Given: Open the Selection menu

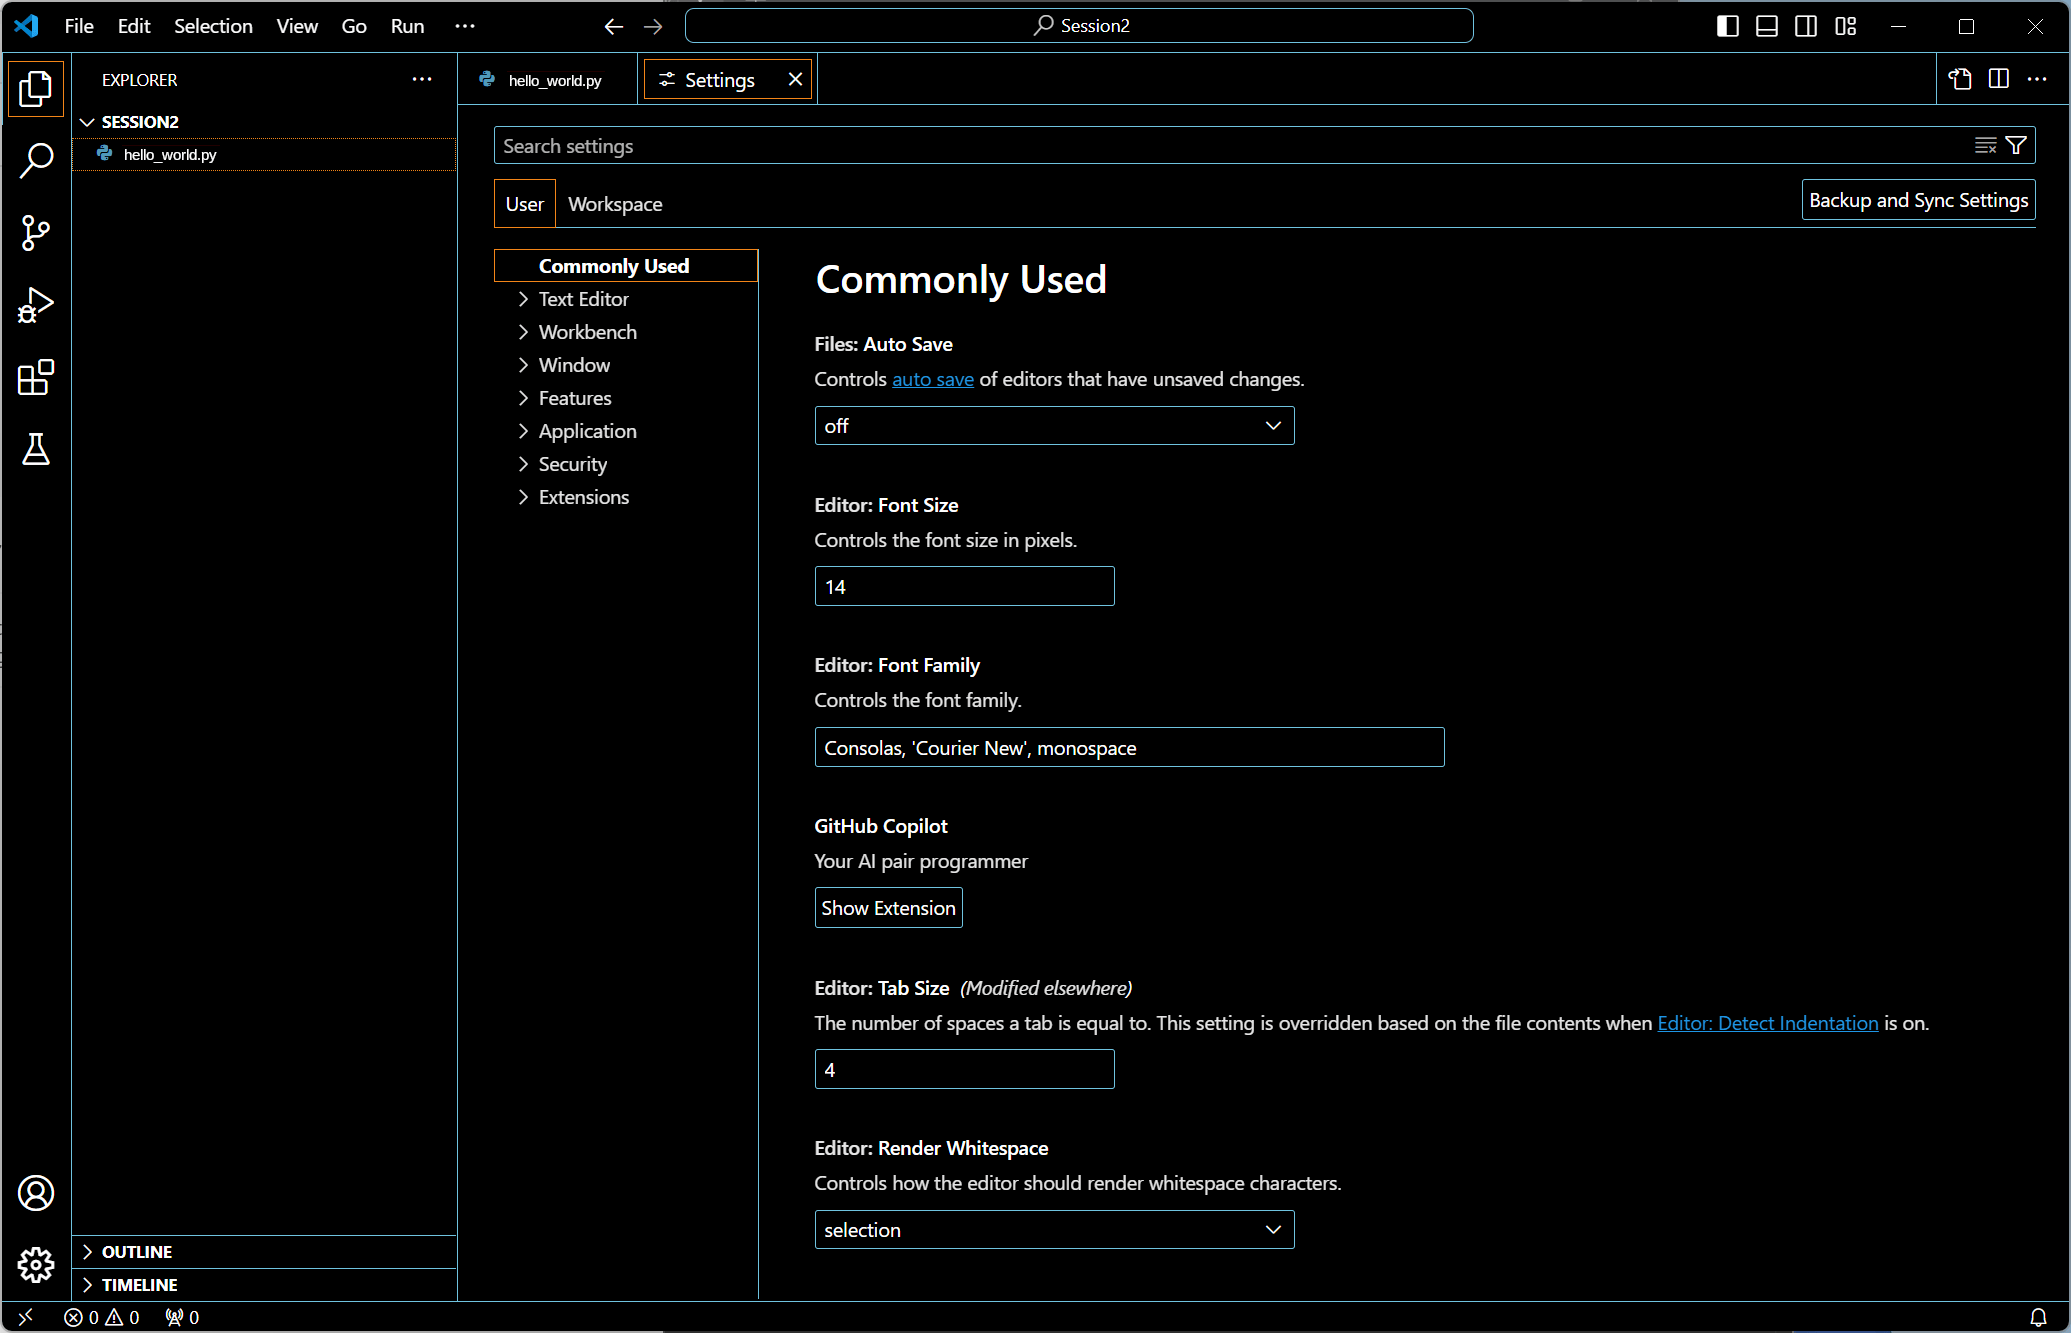Looking at the screenshot, I should 213,26.
